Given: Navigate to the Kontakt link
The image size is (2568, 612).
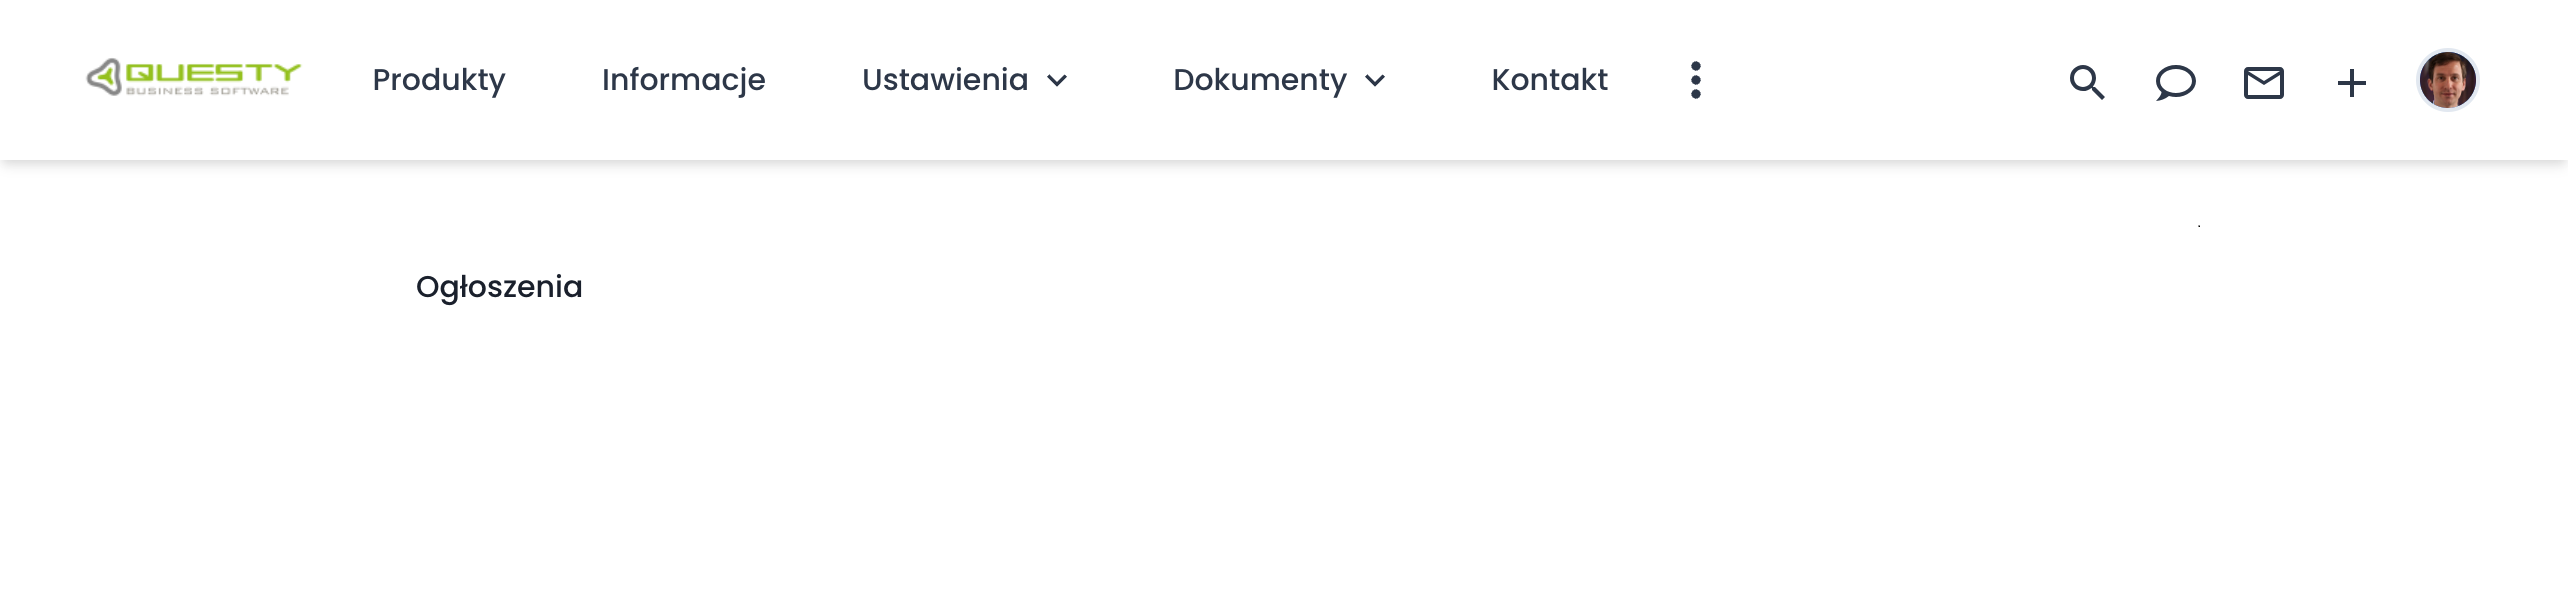Looking at the screenshot, I should pos(1549,80).
